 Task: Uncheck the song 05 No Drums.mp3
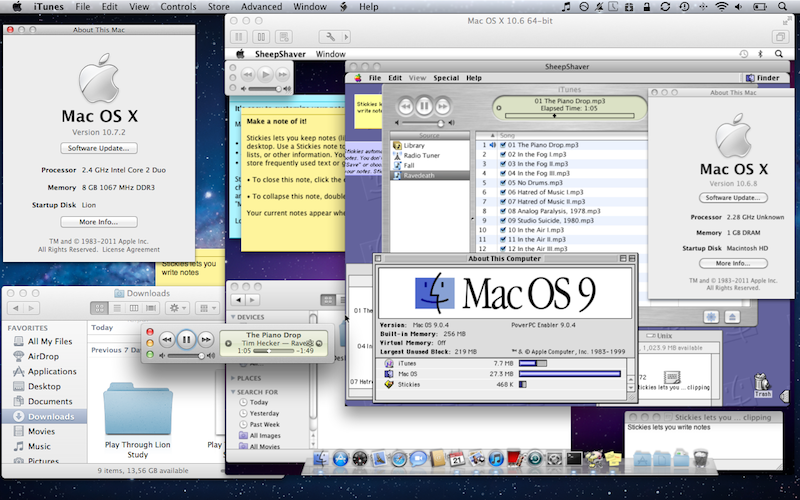(x=502, y=184)
